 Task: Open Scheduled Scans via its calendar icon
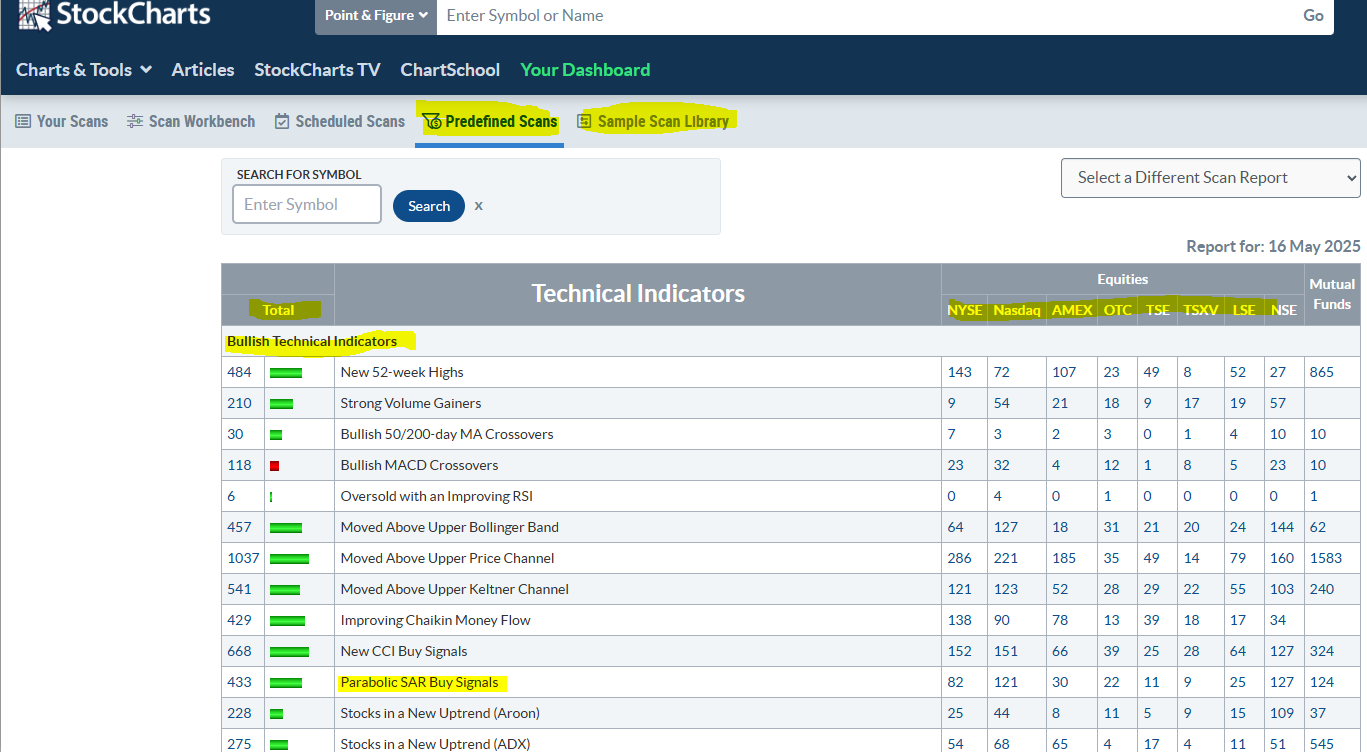tap(282, 121)
